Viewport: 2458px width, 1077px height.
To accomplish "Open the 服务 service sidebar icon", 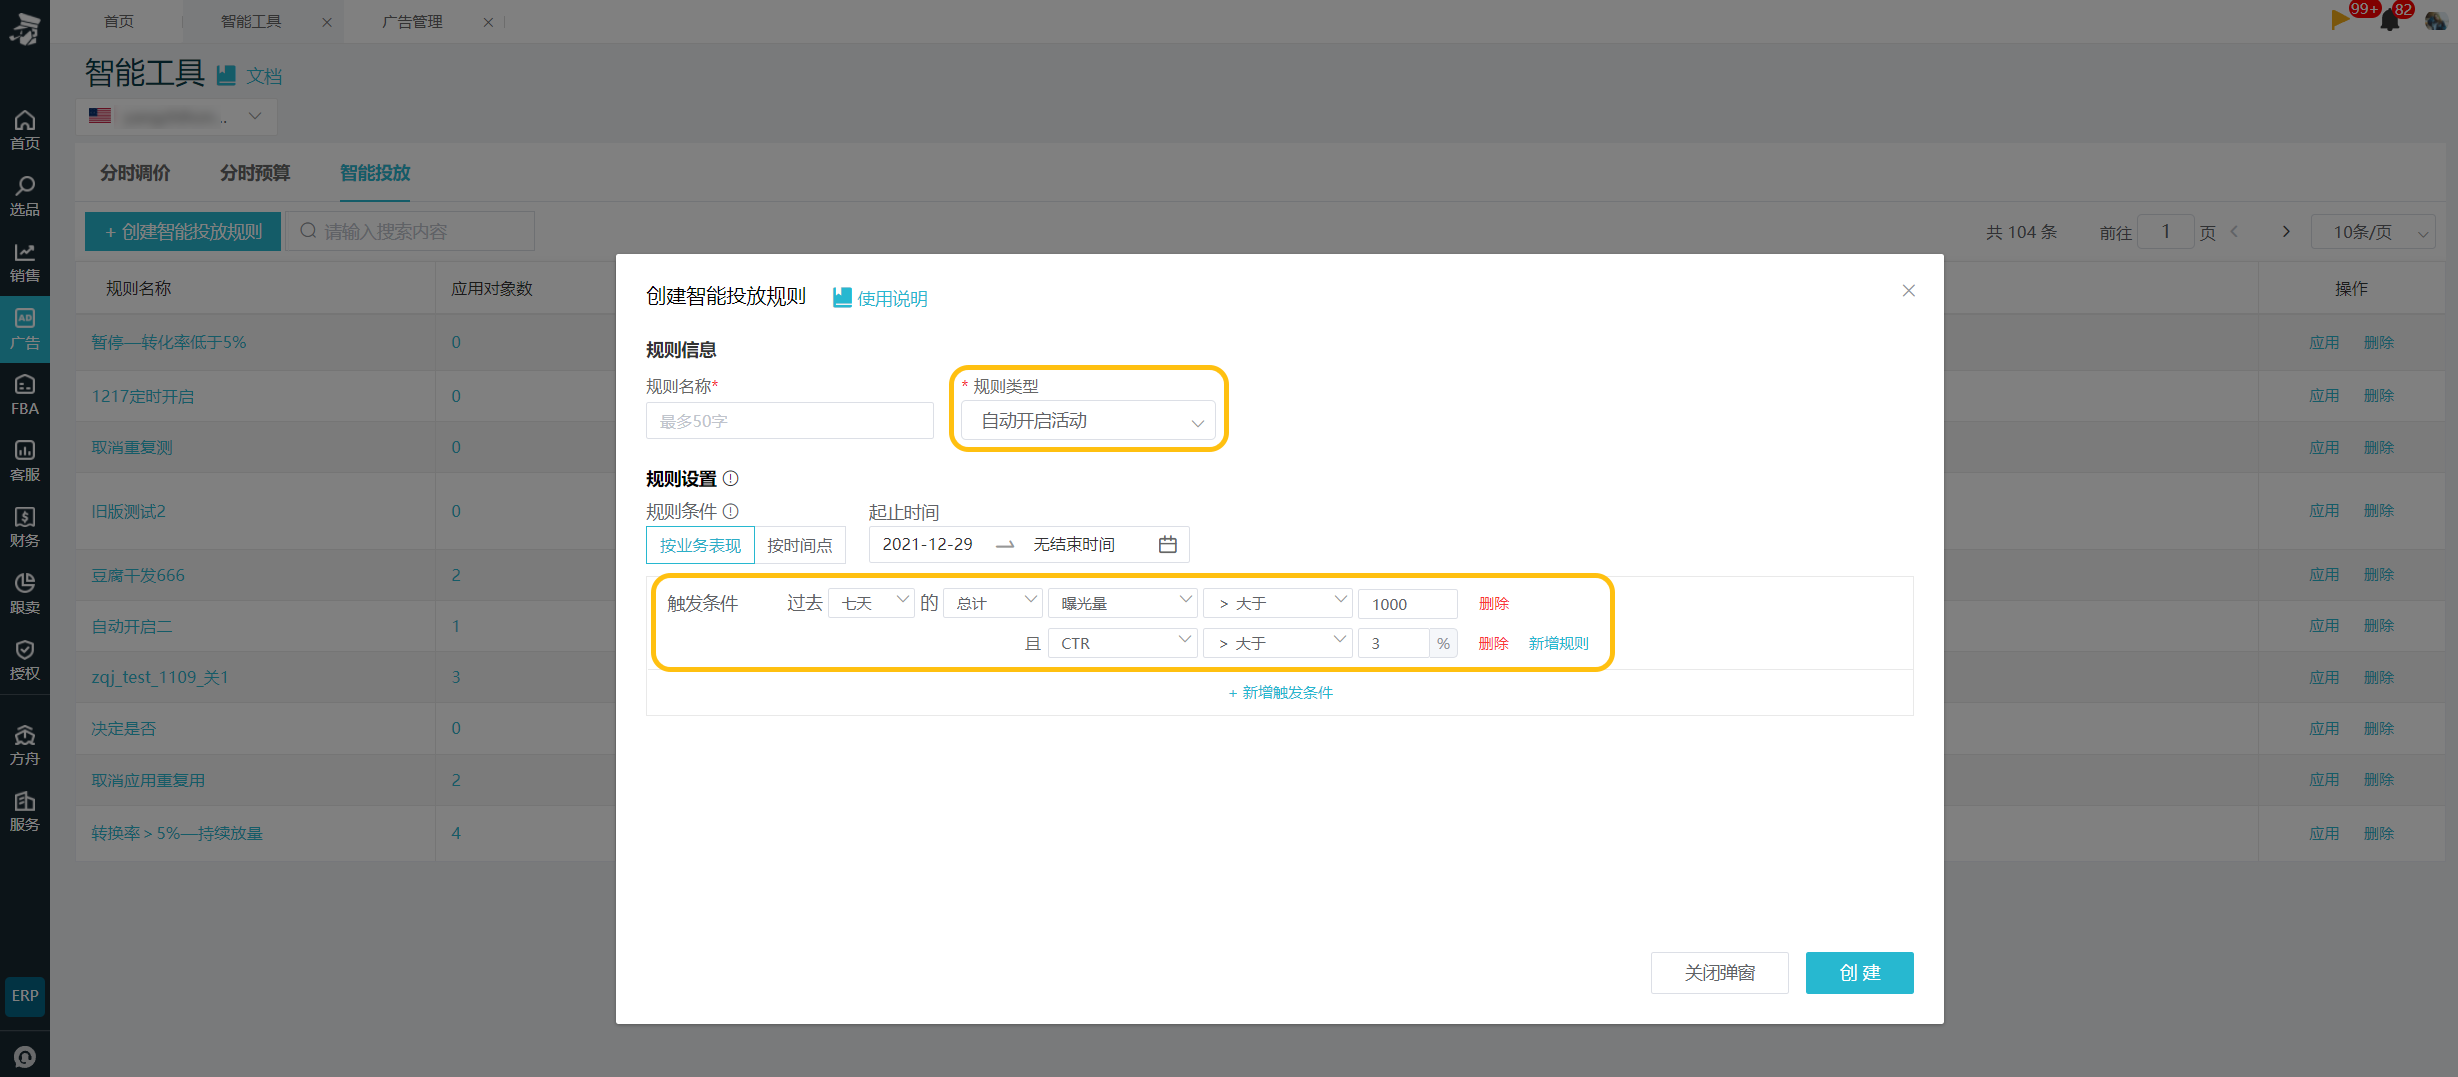I will pyautogui.click(x=25, y=811).
